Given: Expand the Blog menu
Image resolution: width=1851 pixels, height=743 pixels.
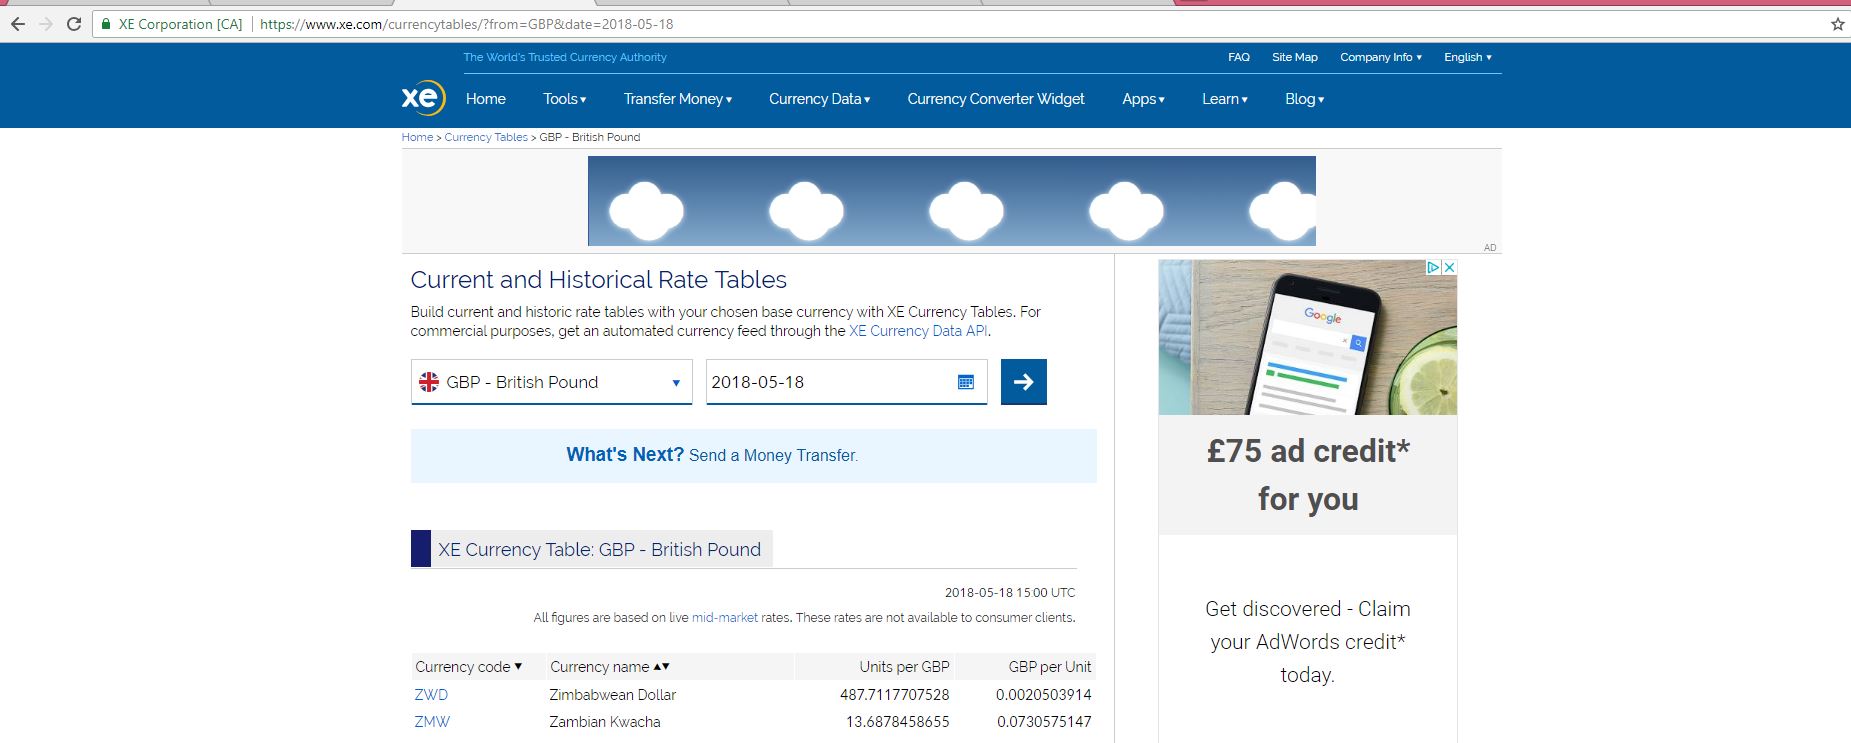Looking at the screenshot, I should tap(1305, 99).
